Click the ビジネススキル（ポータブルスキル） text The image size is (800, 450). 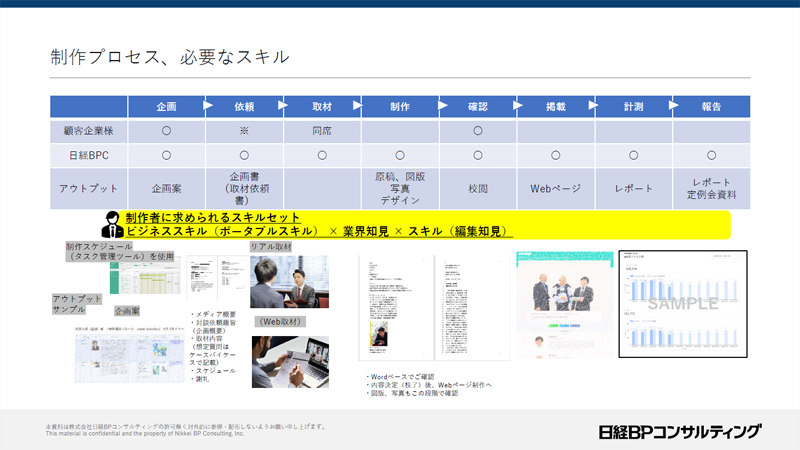click(222, 231)
